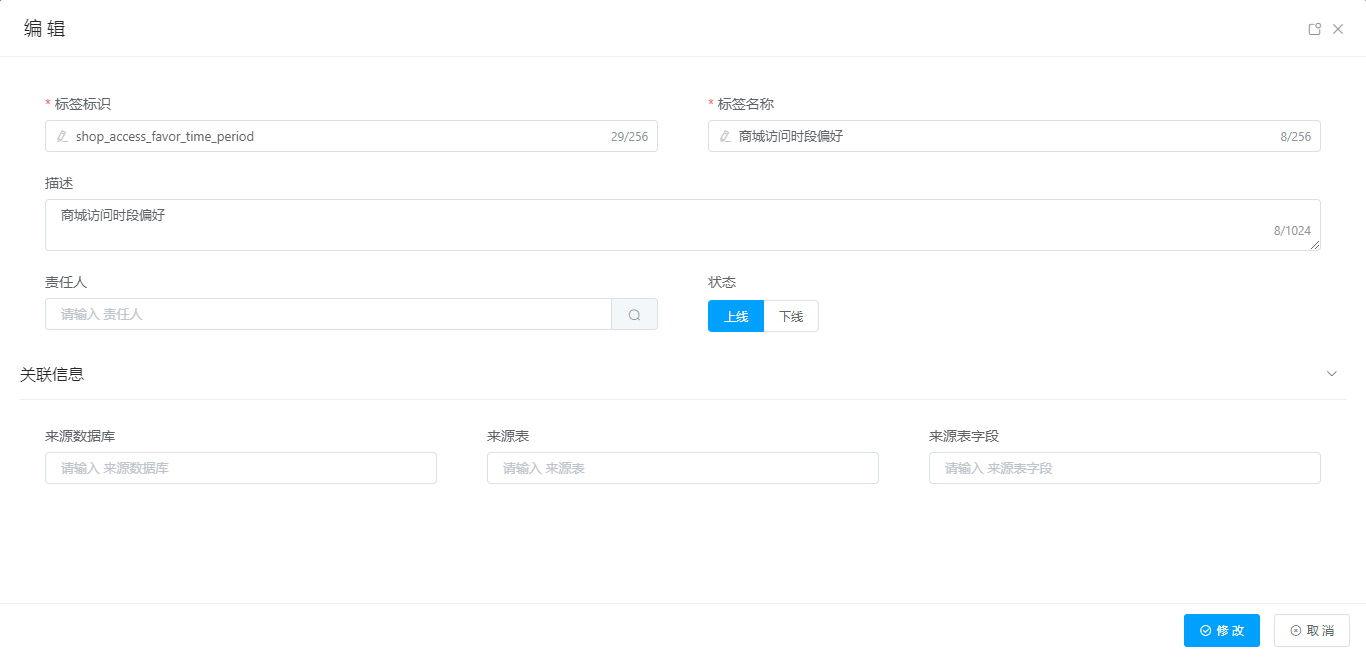Click the 编辑 title heading
The height and width of the screenshot is (657, 1366).
(x=44, y=27)
